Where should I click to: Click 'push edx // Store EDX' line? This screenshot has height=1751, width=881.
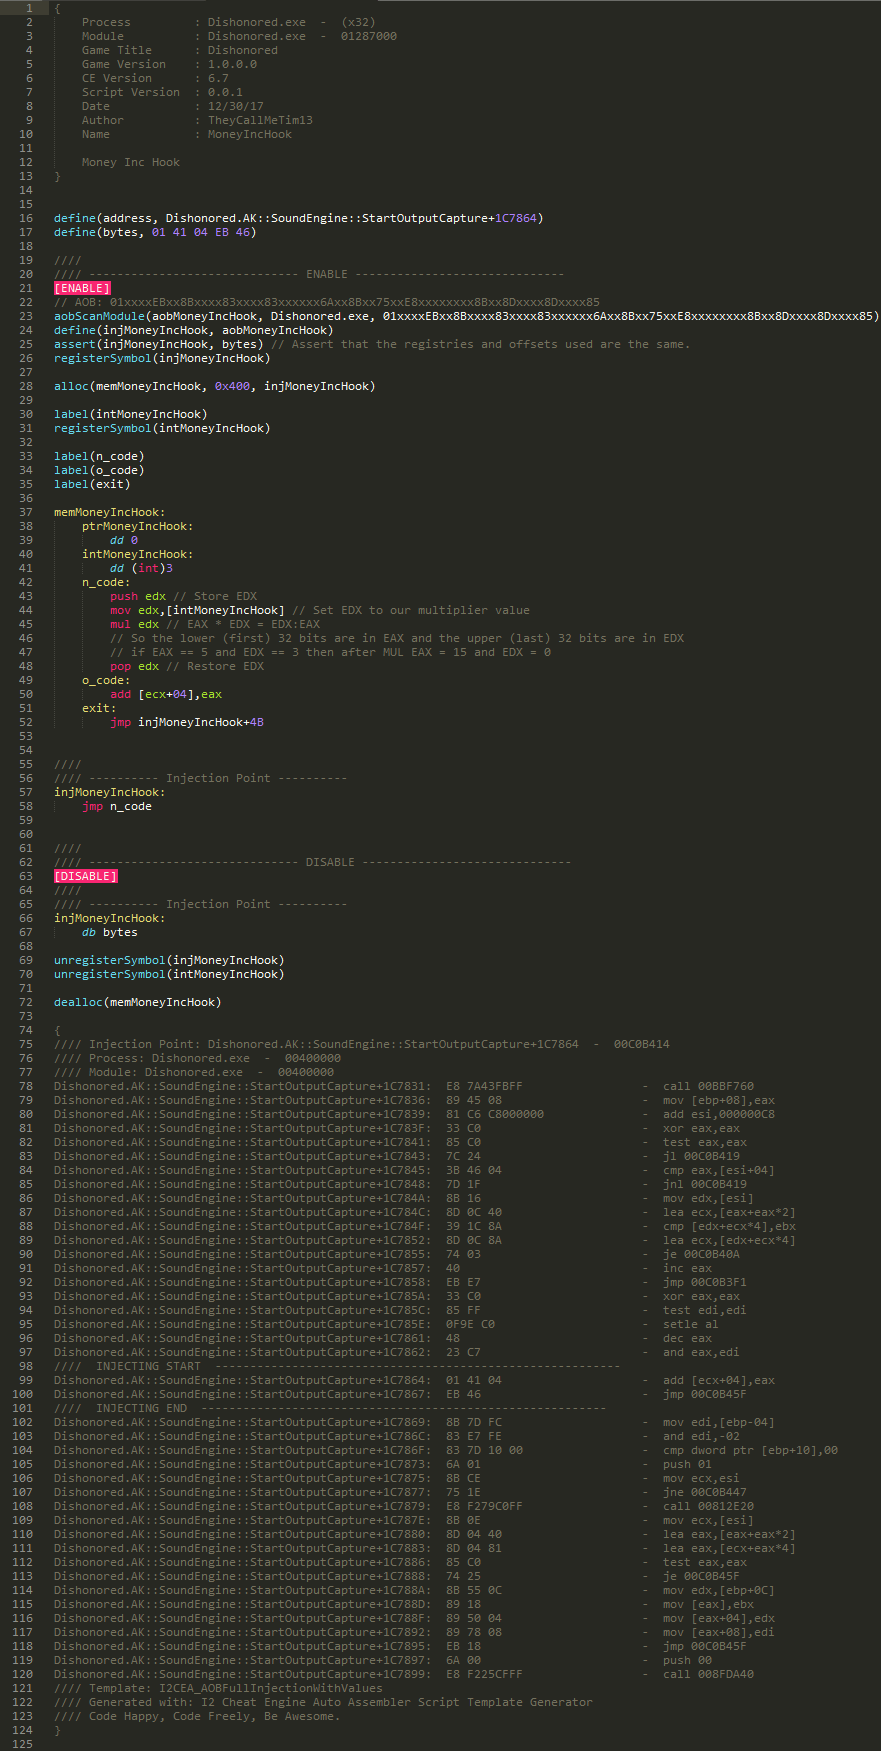click(x=183, y=596)
